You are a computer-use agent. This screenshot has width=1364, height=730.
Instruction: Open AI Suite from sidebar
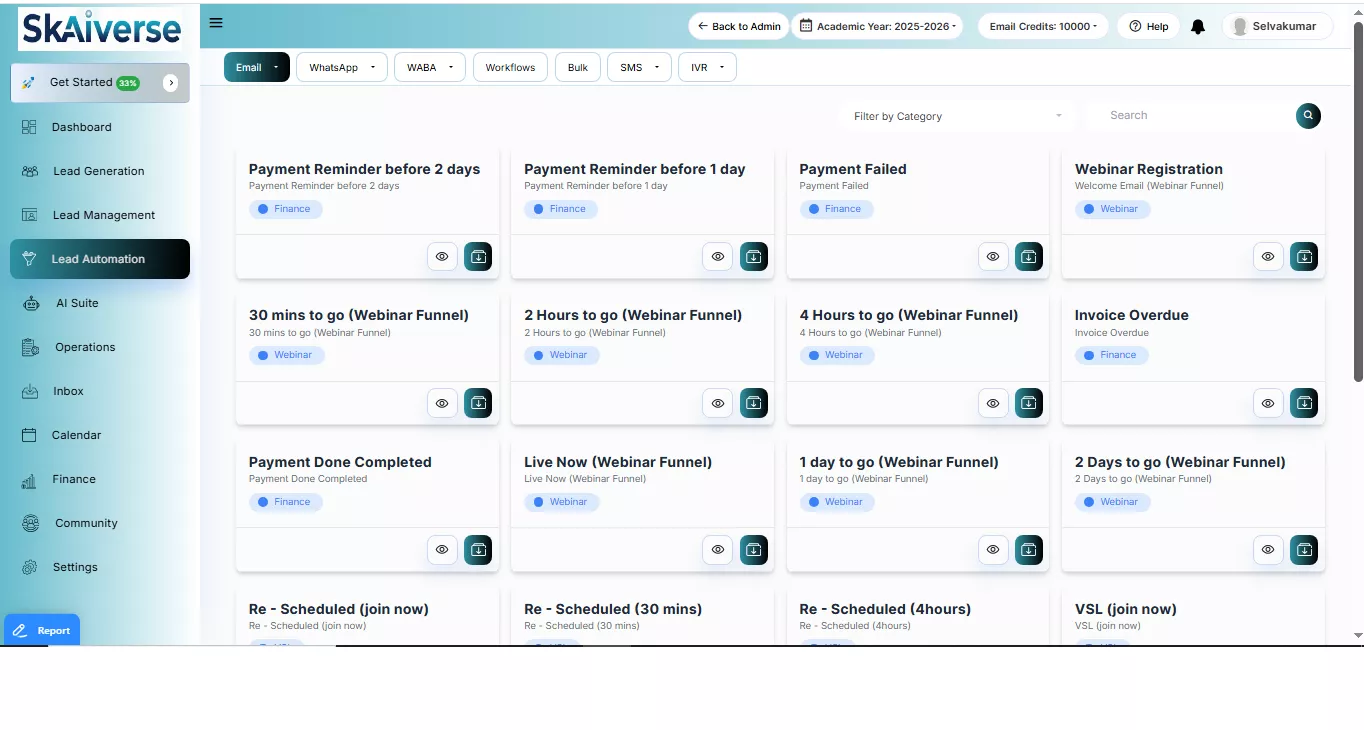(77, 303)
